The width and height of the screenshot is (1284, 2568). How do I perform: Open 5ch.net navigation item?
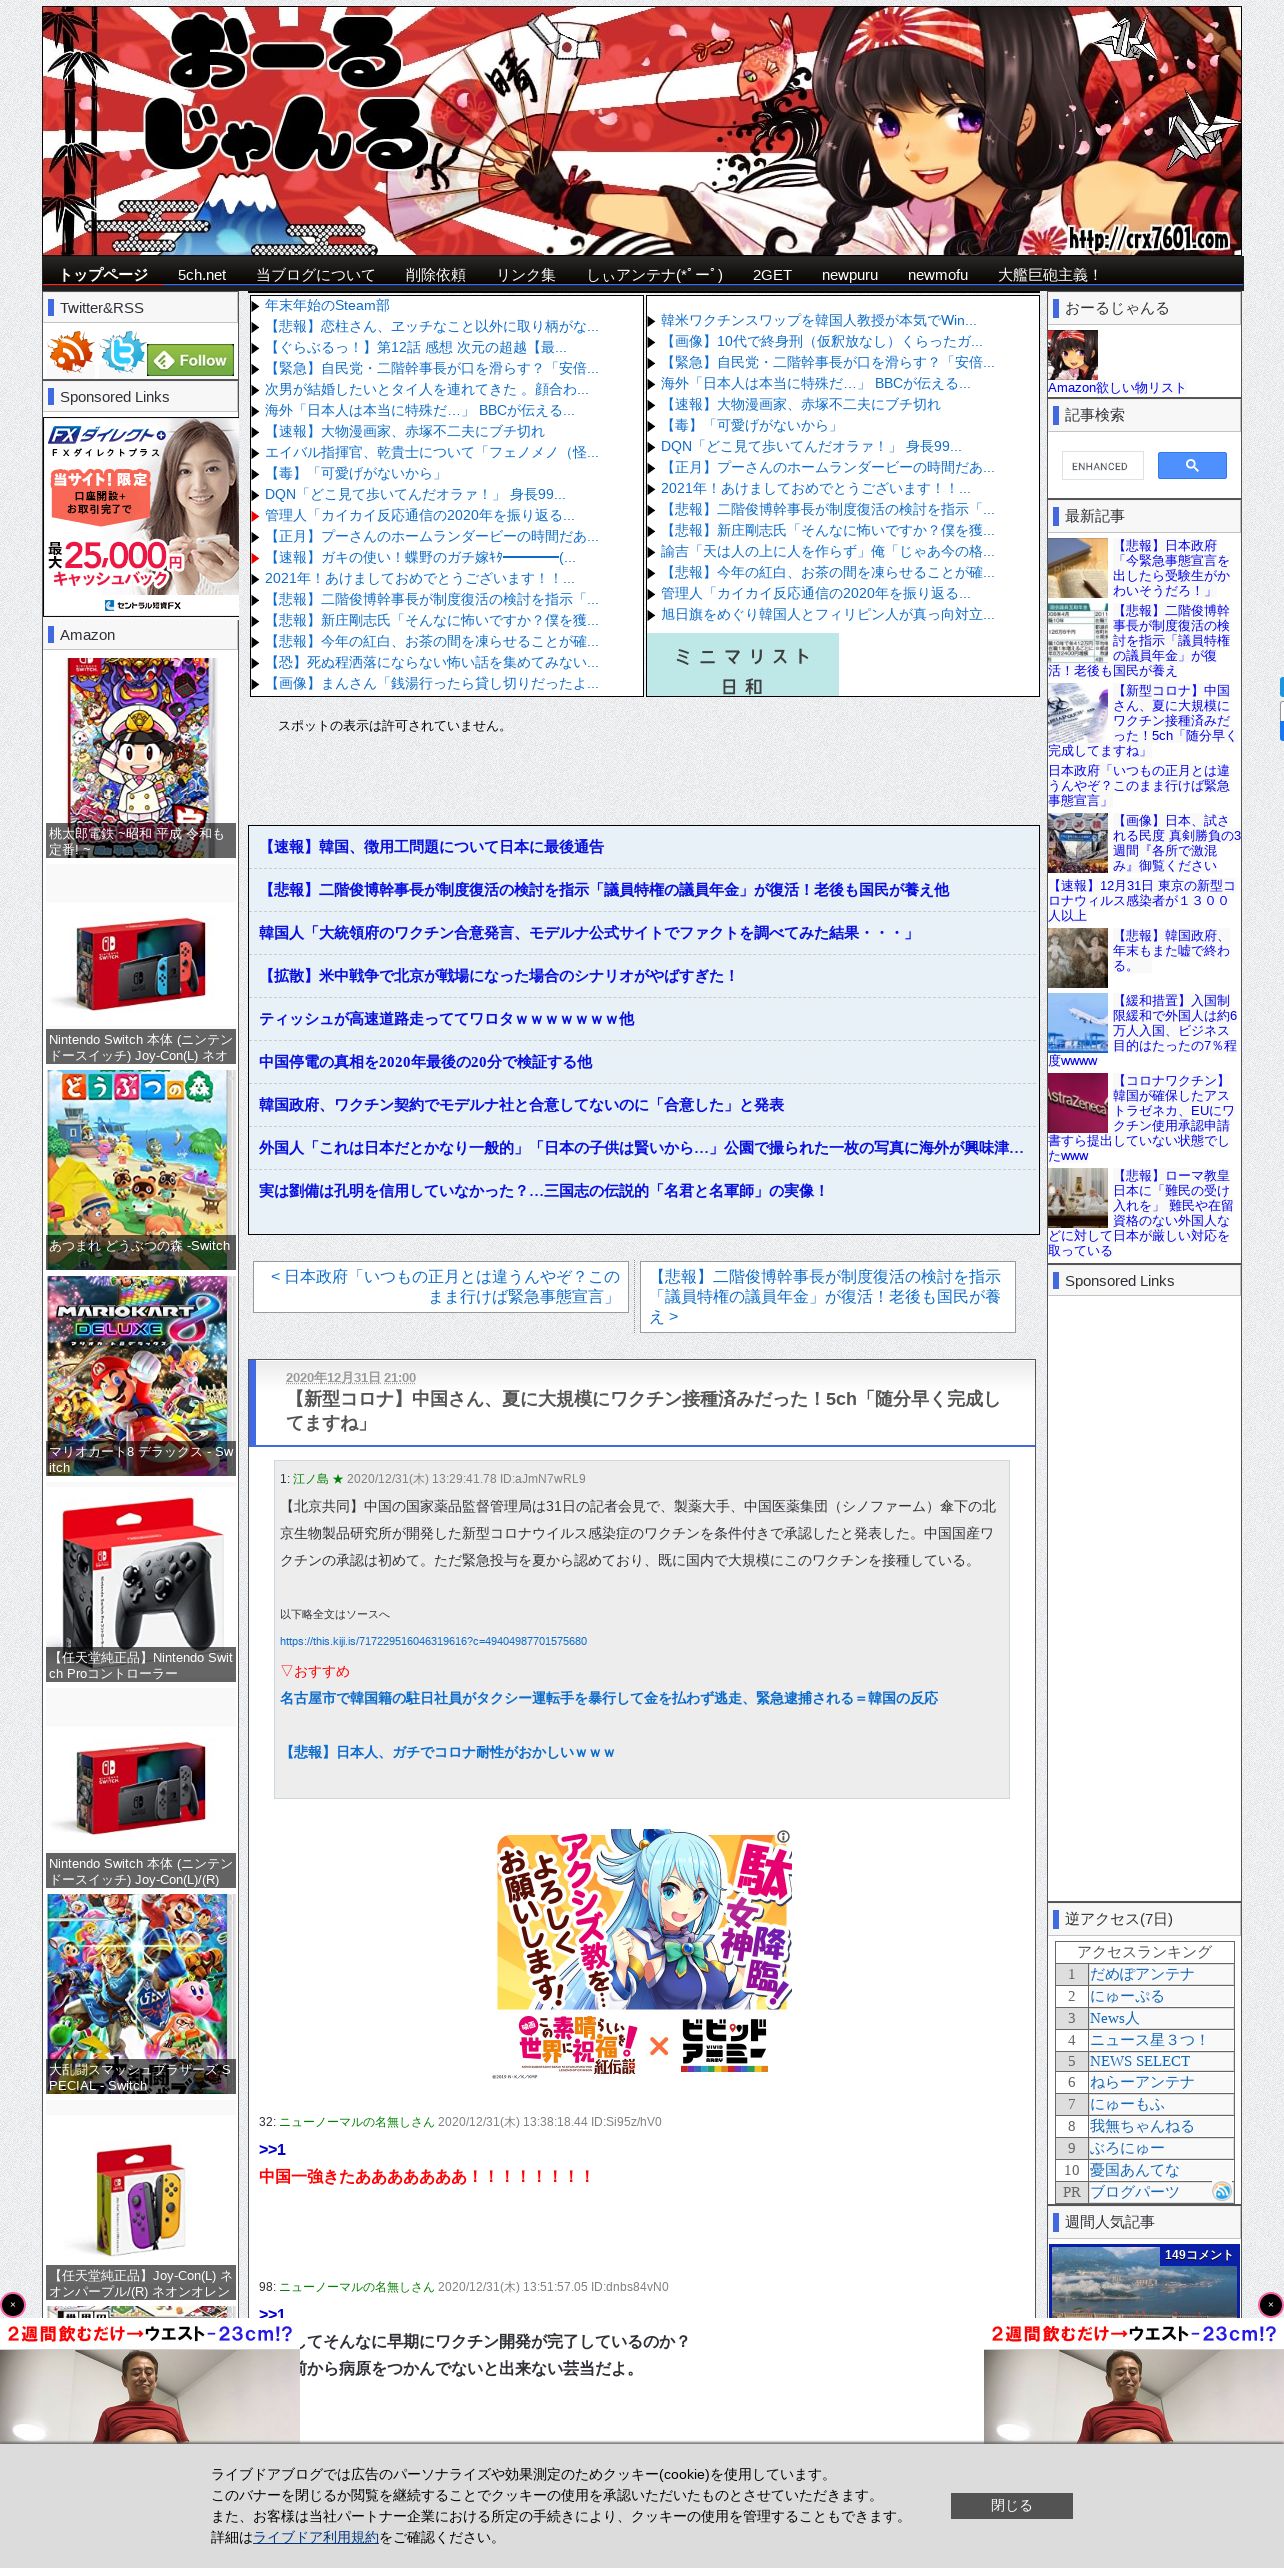202,274
